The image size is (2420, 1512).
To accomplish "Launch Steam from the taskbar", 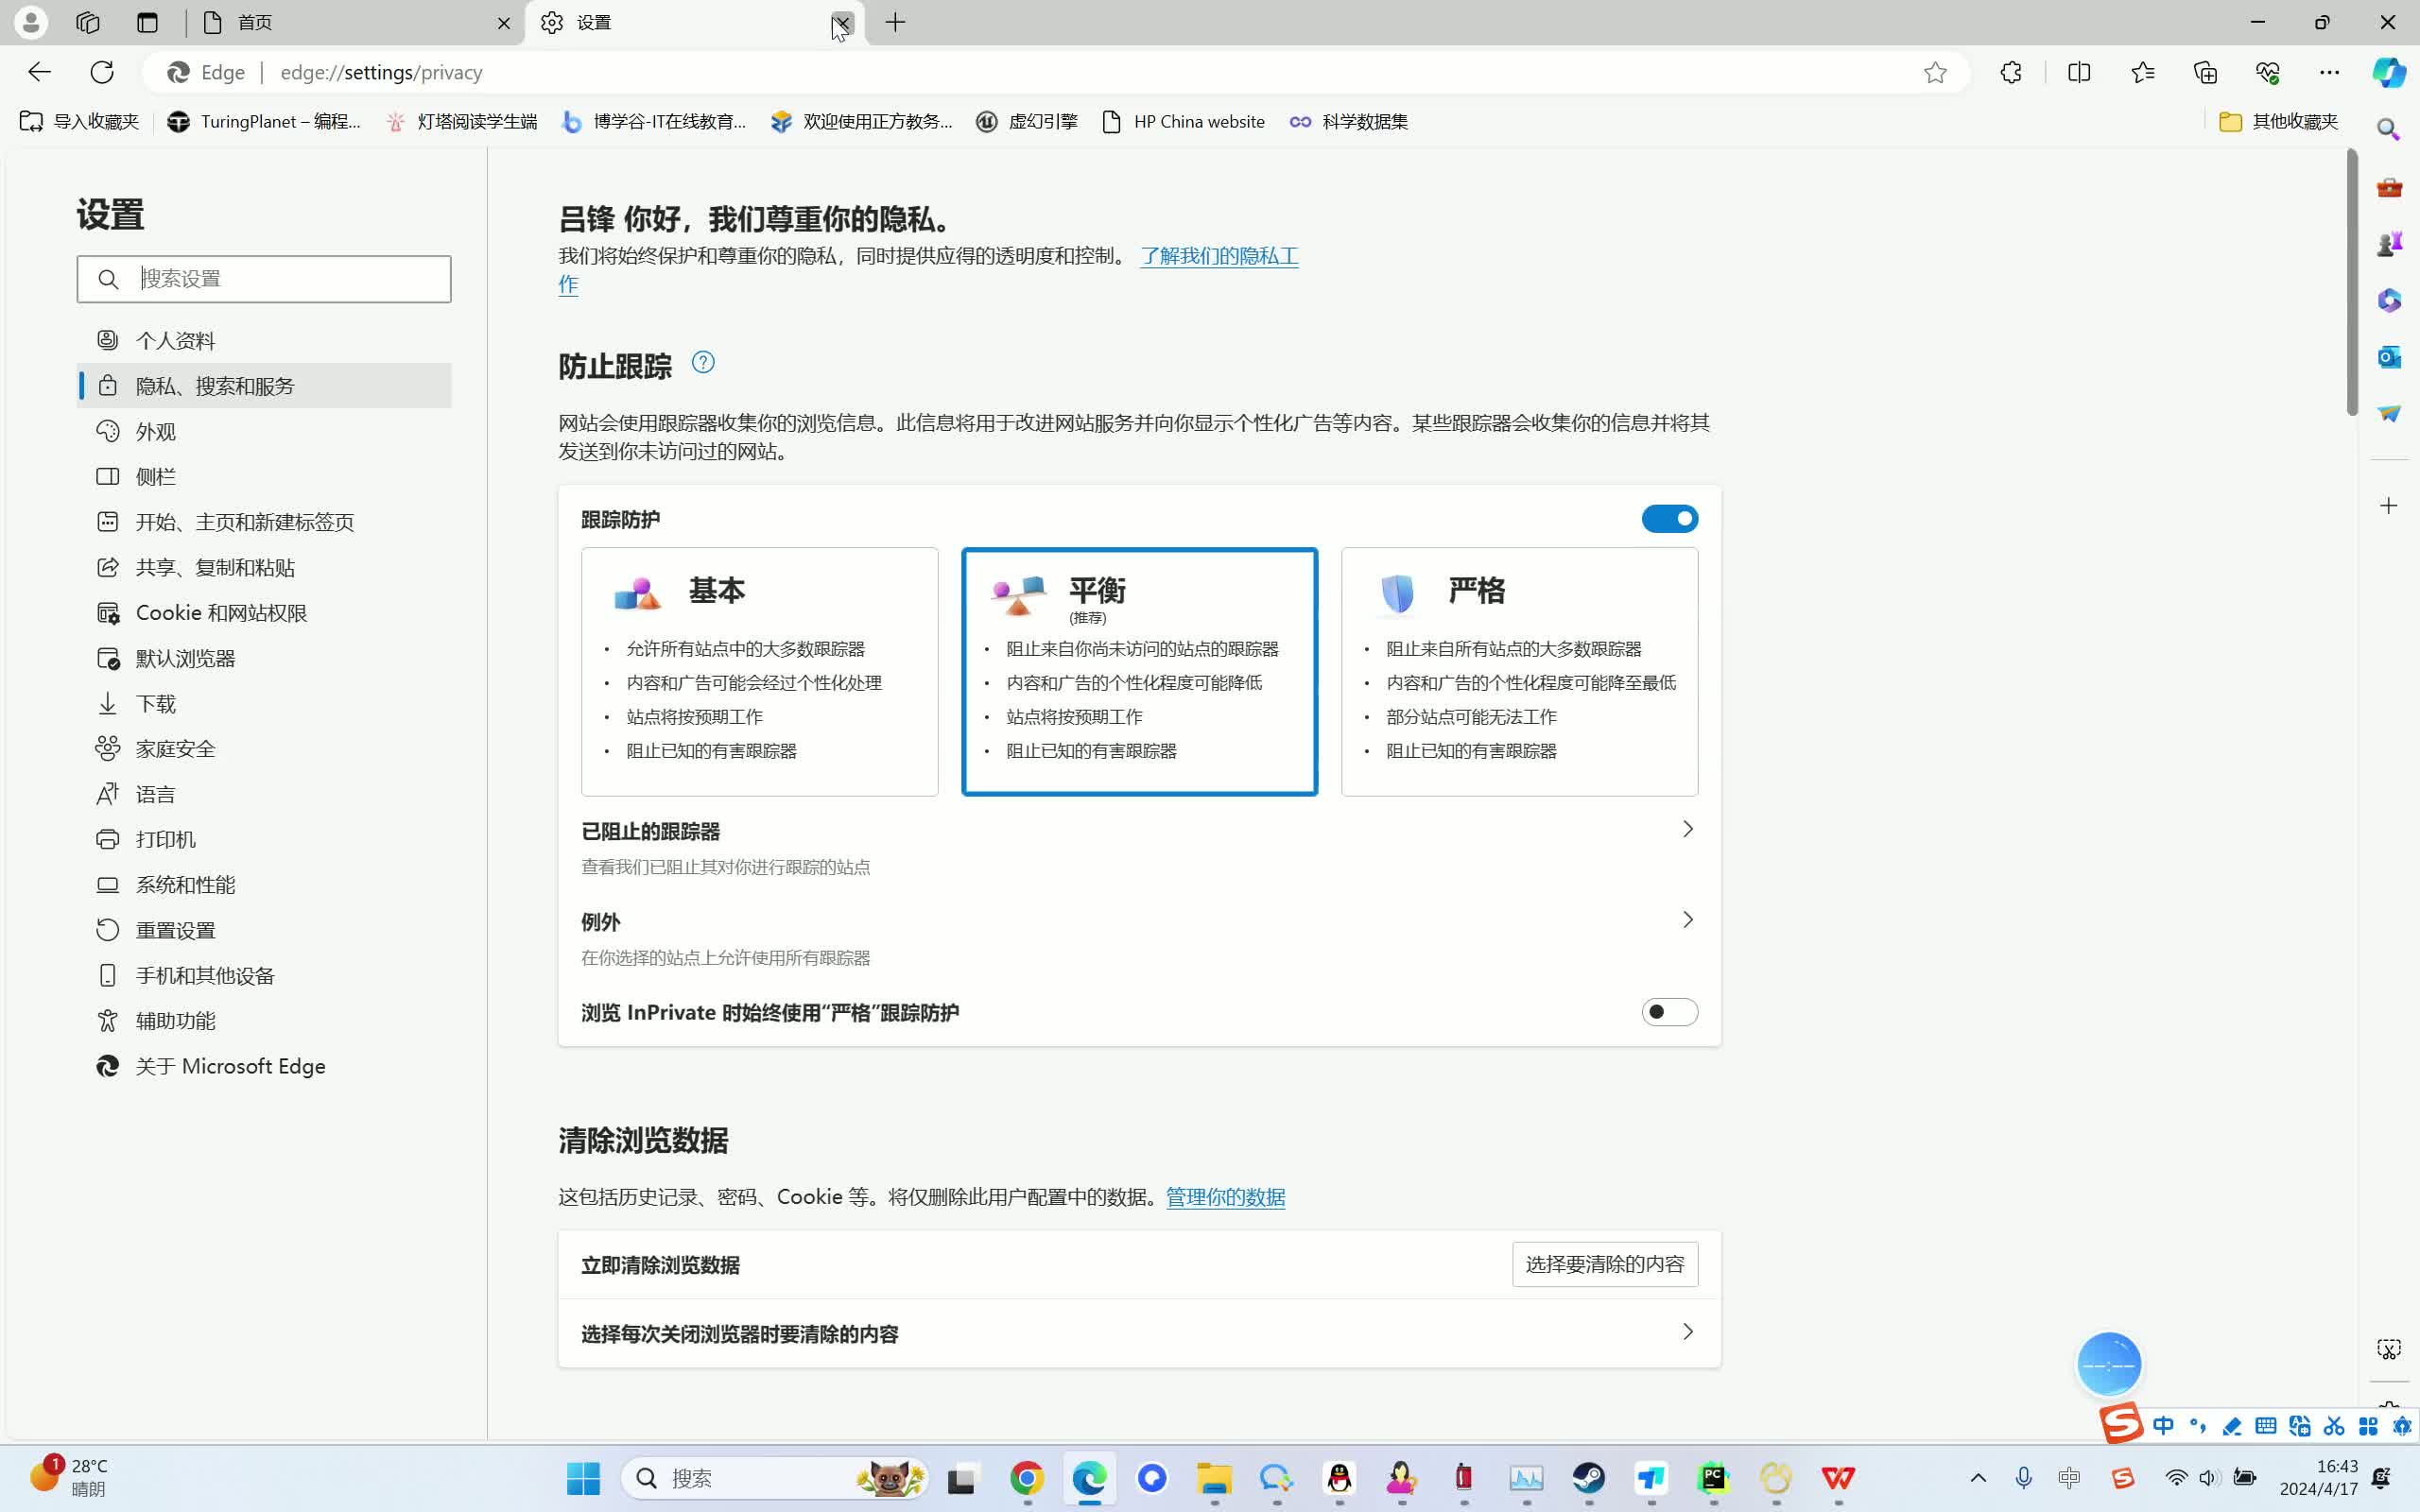I will 1589,1479.
